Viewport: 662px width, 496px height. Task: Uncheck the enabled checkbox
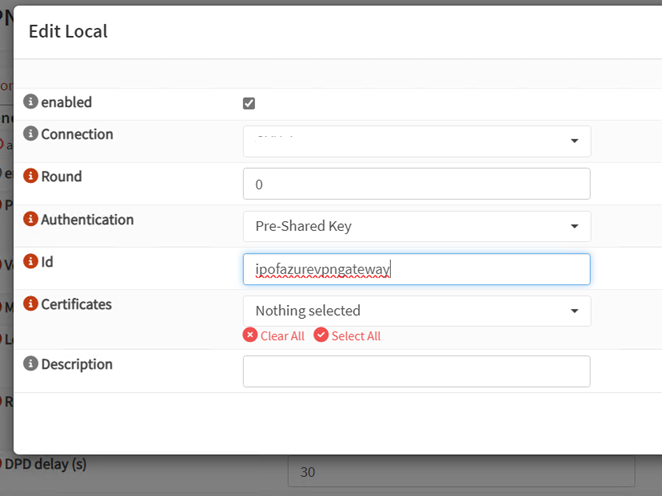click(249, 103)
